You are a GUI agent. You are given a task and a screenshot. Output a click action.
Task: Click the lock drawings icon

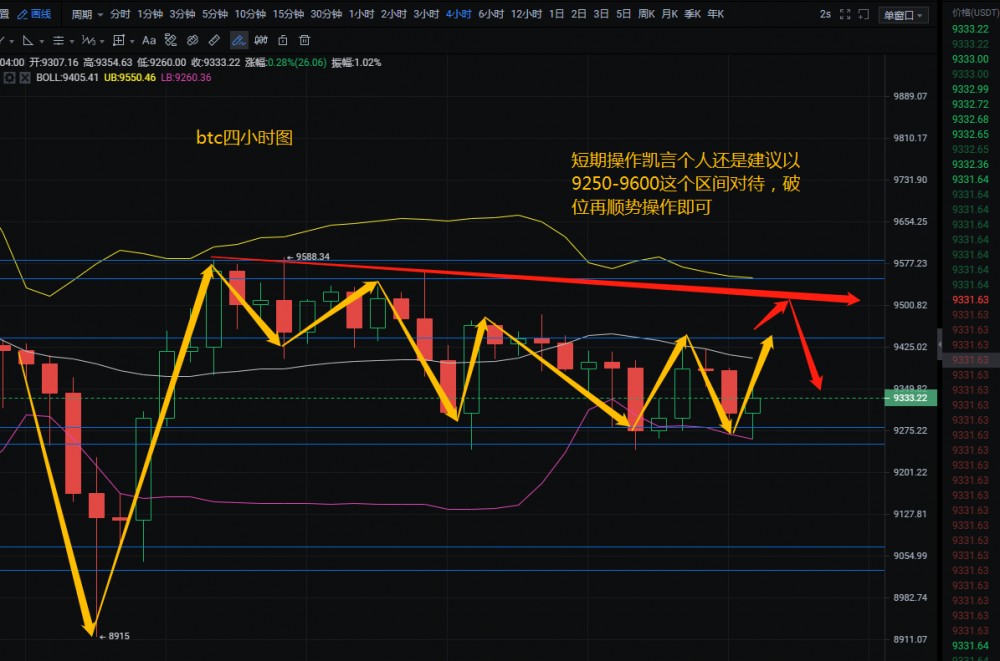point(282,40)
